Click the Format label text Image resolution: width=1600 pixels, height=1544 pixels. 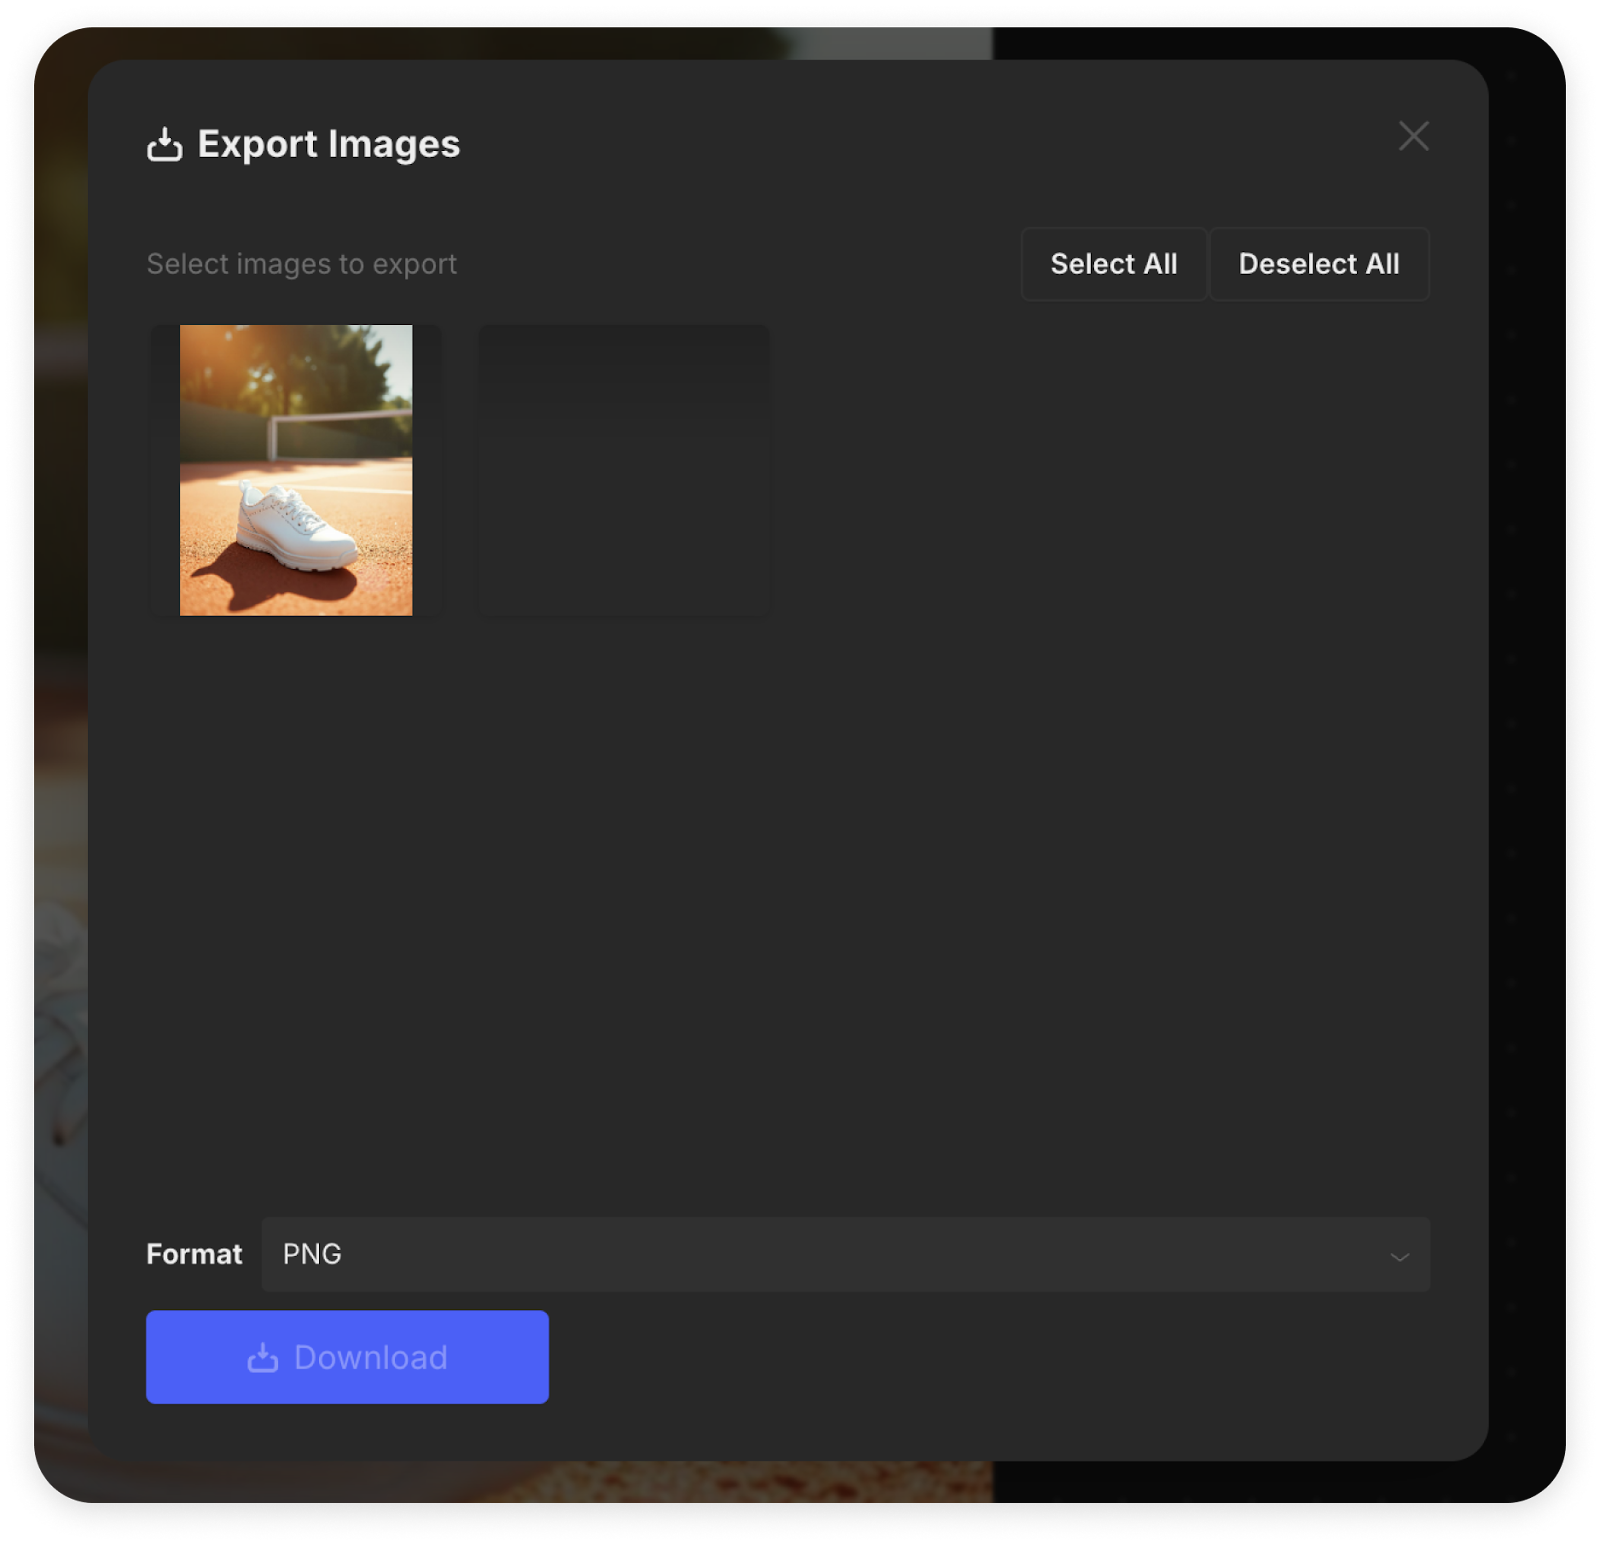[194, 1254]
